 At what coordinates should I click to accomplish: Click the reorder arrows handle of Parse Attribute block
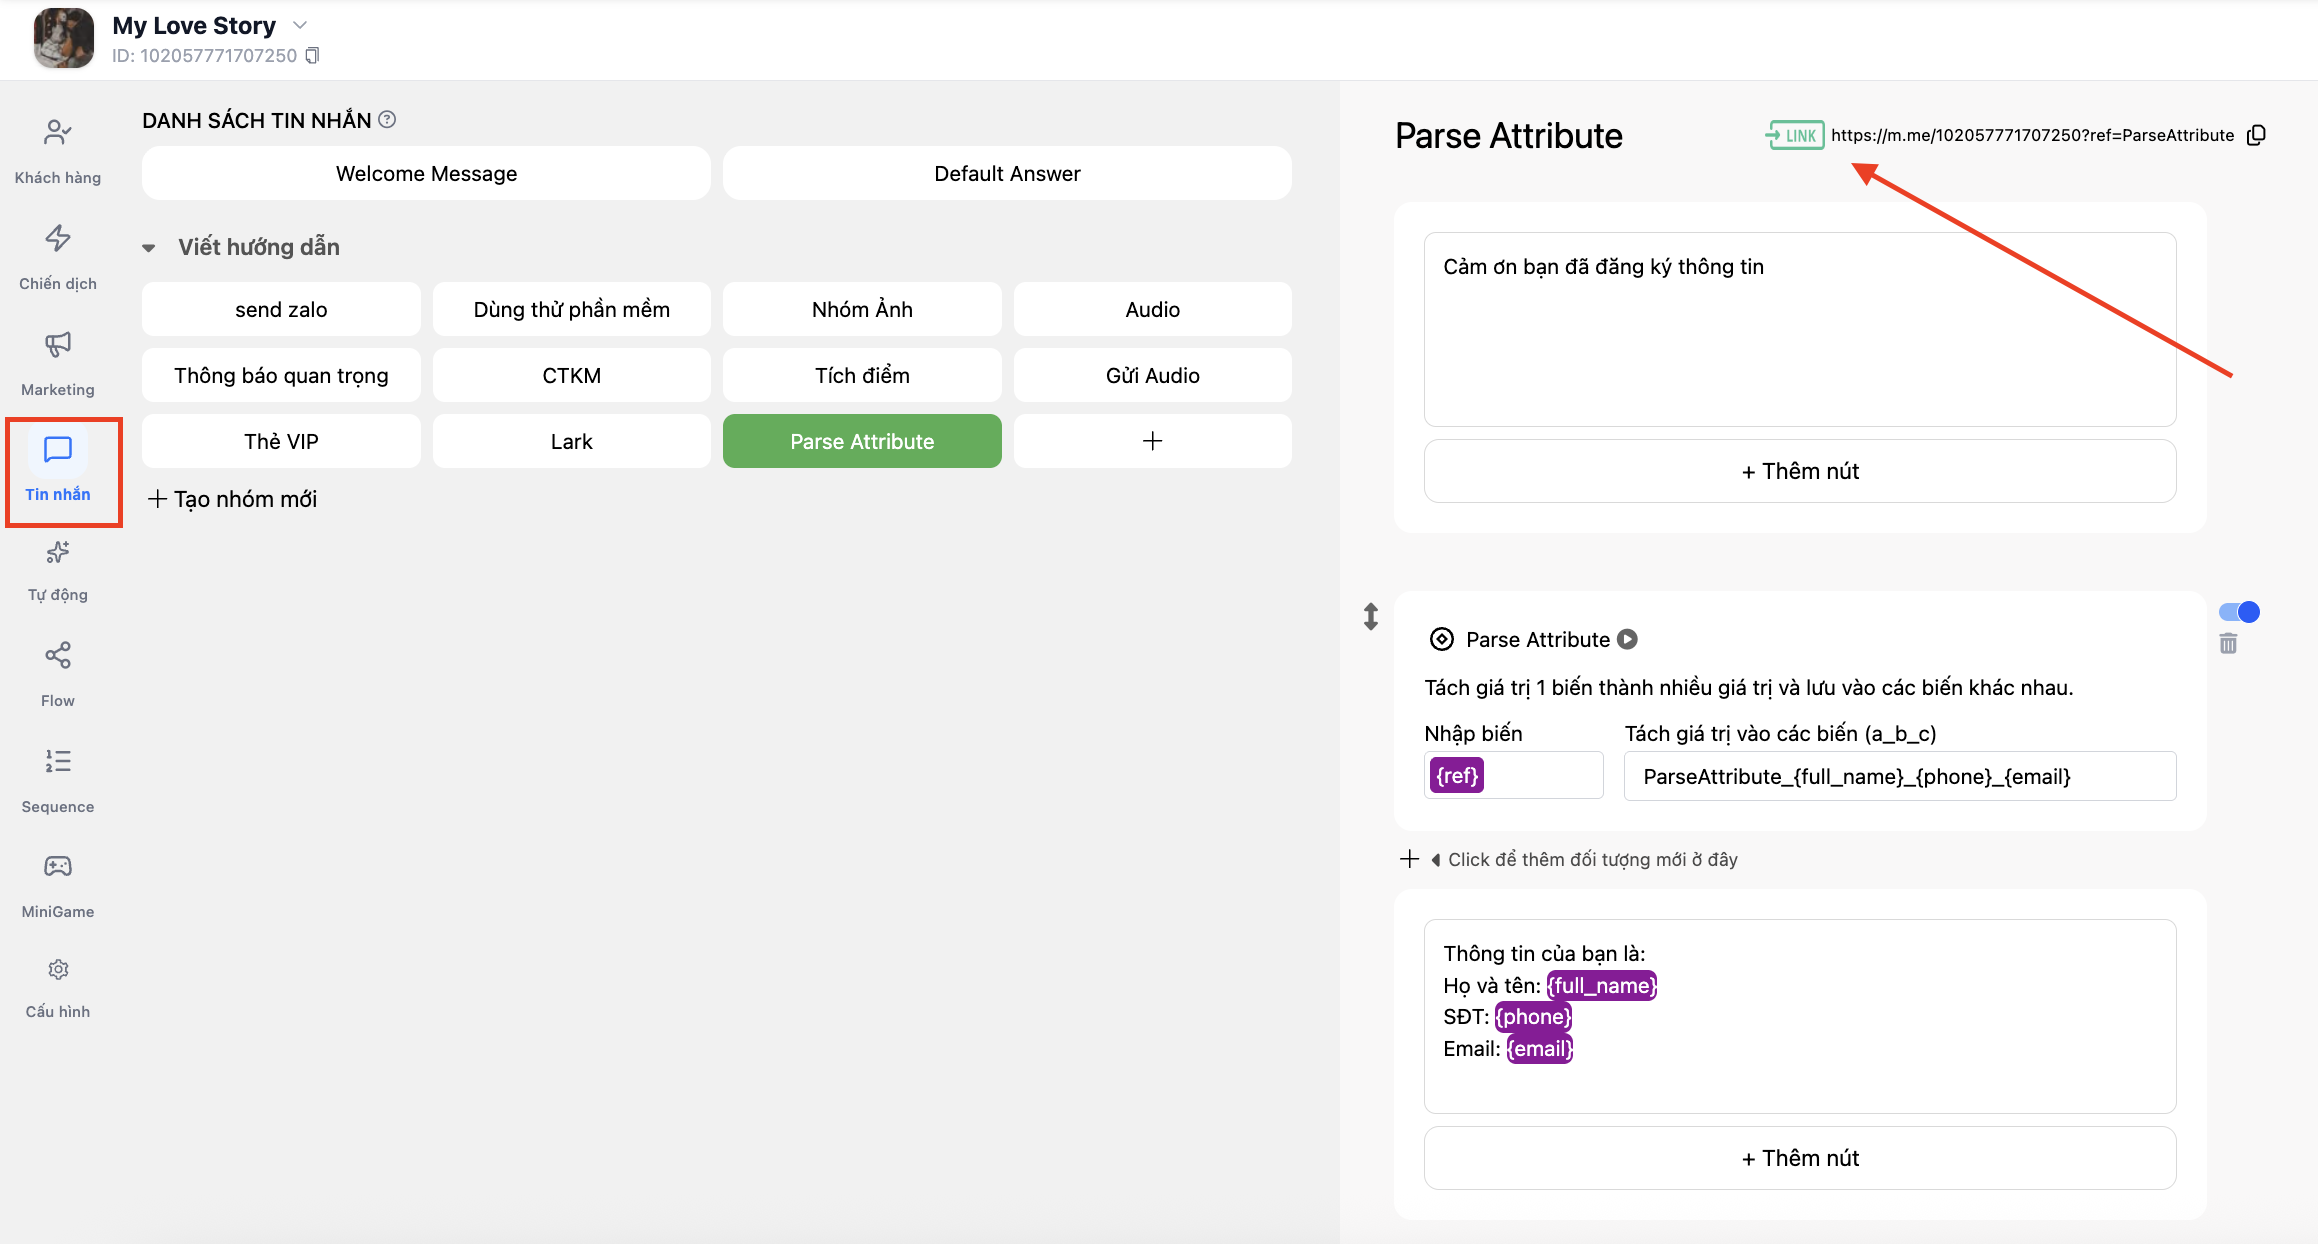(x=1371, y=616)
